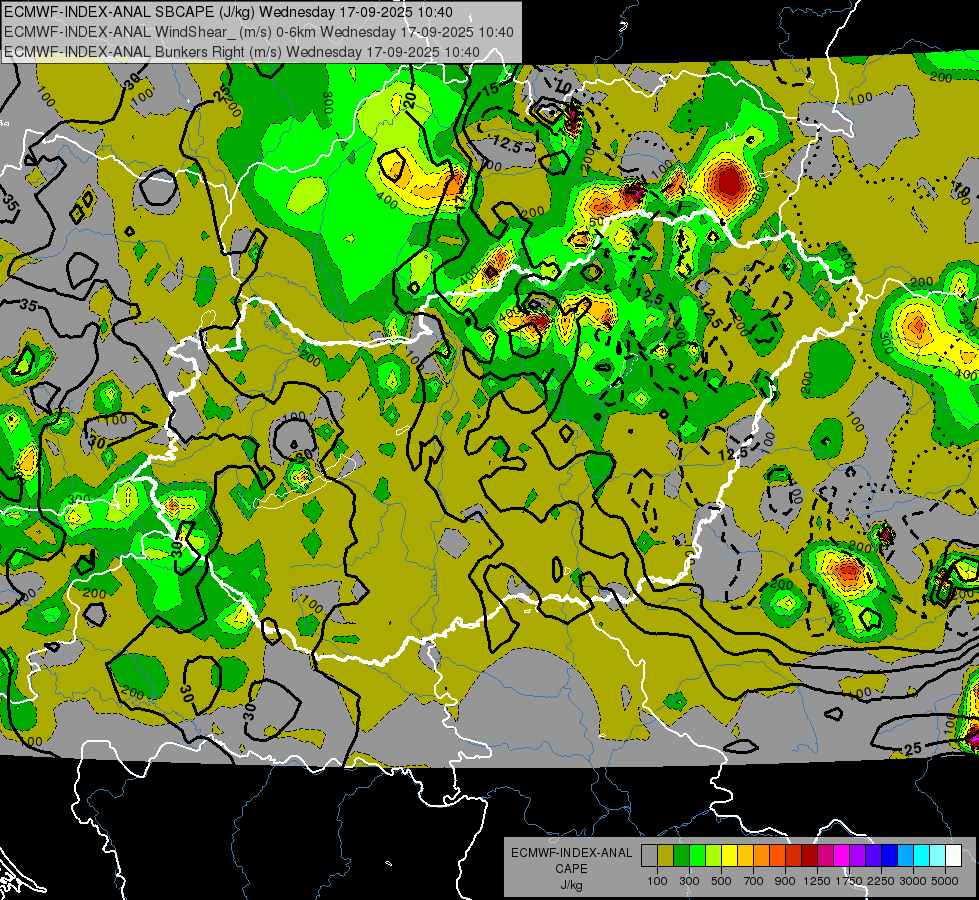Image resolution: width=979 pixels, height=900 pixels.
Task: Click legend scale value 100
Action: click(x=657, y=881)
